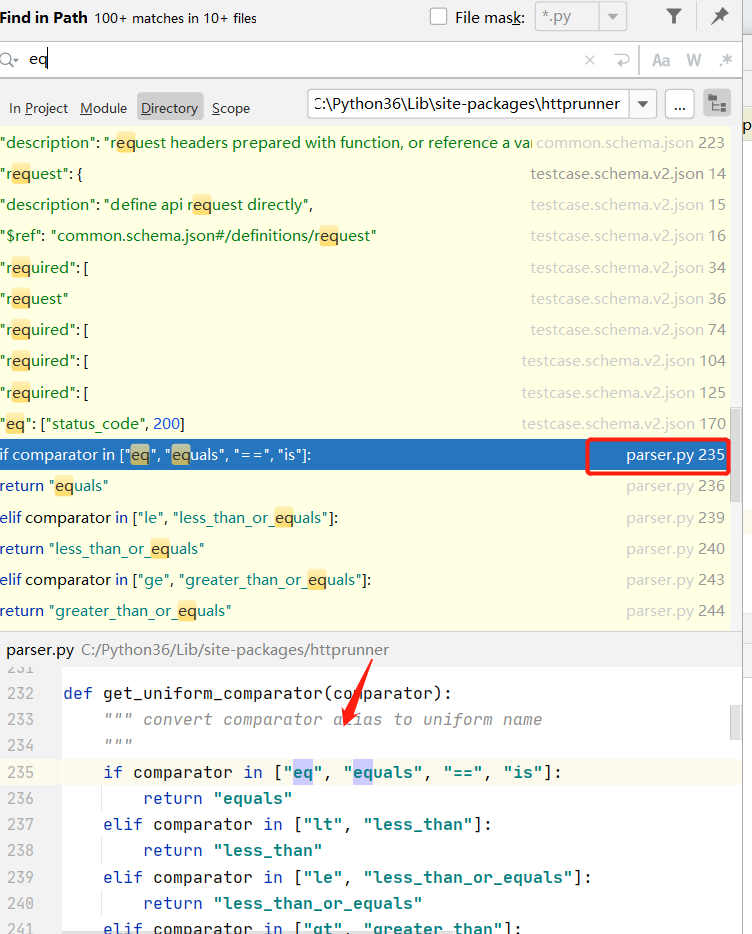752x934 pixels.
Task: Click the highlighted "eq" in preview line 235
Action: tap(303, 772)
